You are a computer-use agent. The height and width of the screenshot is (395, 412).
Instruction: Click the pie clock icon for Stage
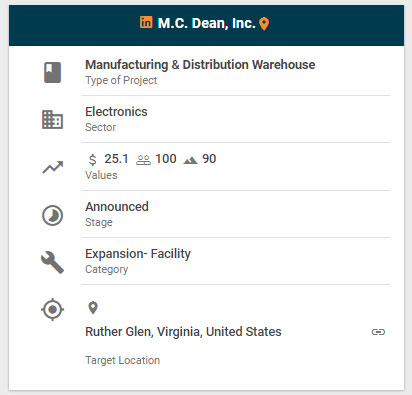pos(53,215)
